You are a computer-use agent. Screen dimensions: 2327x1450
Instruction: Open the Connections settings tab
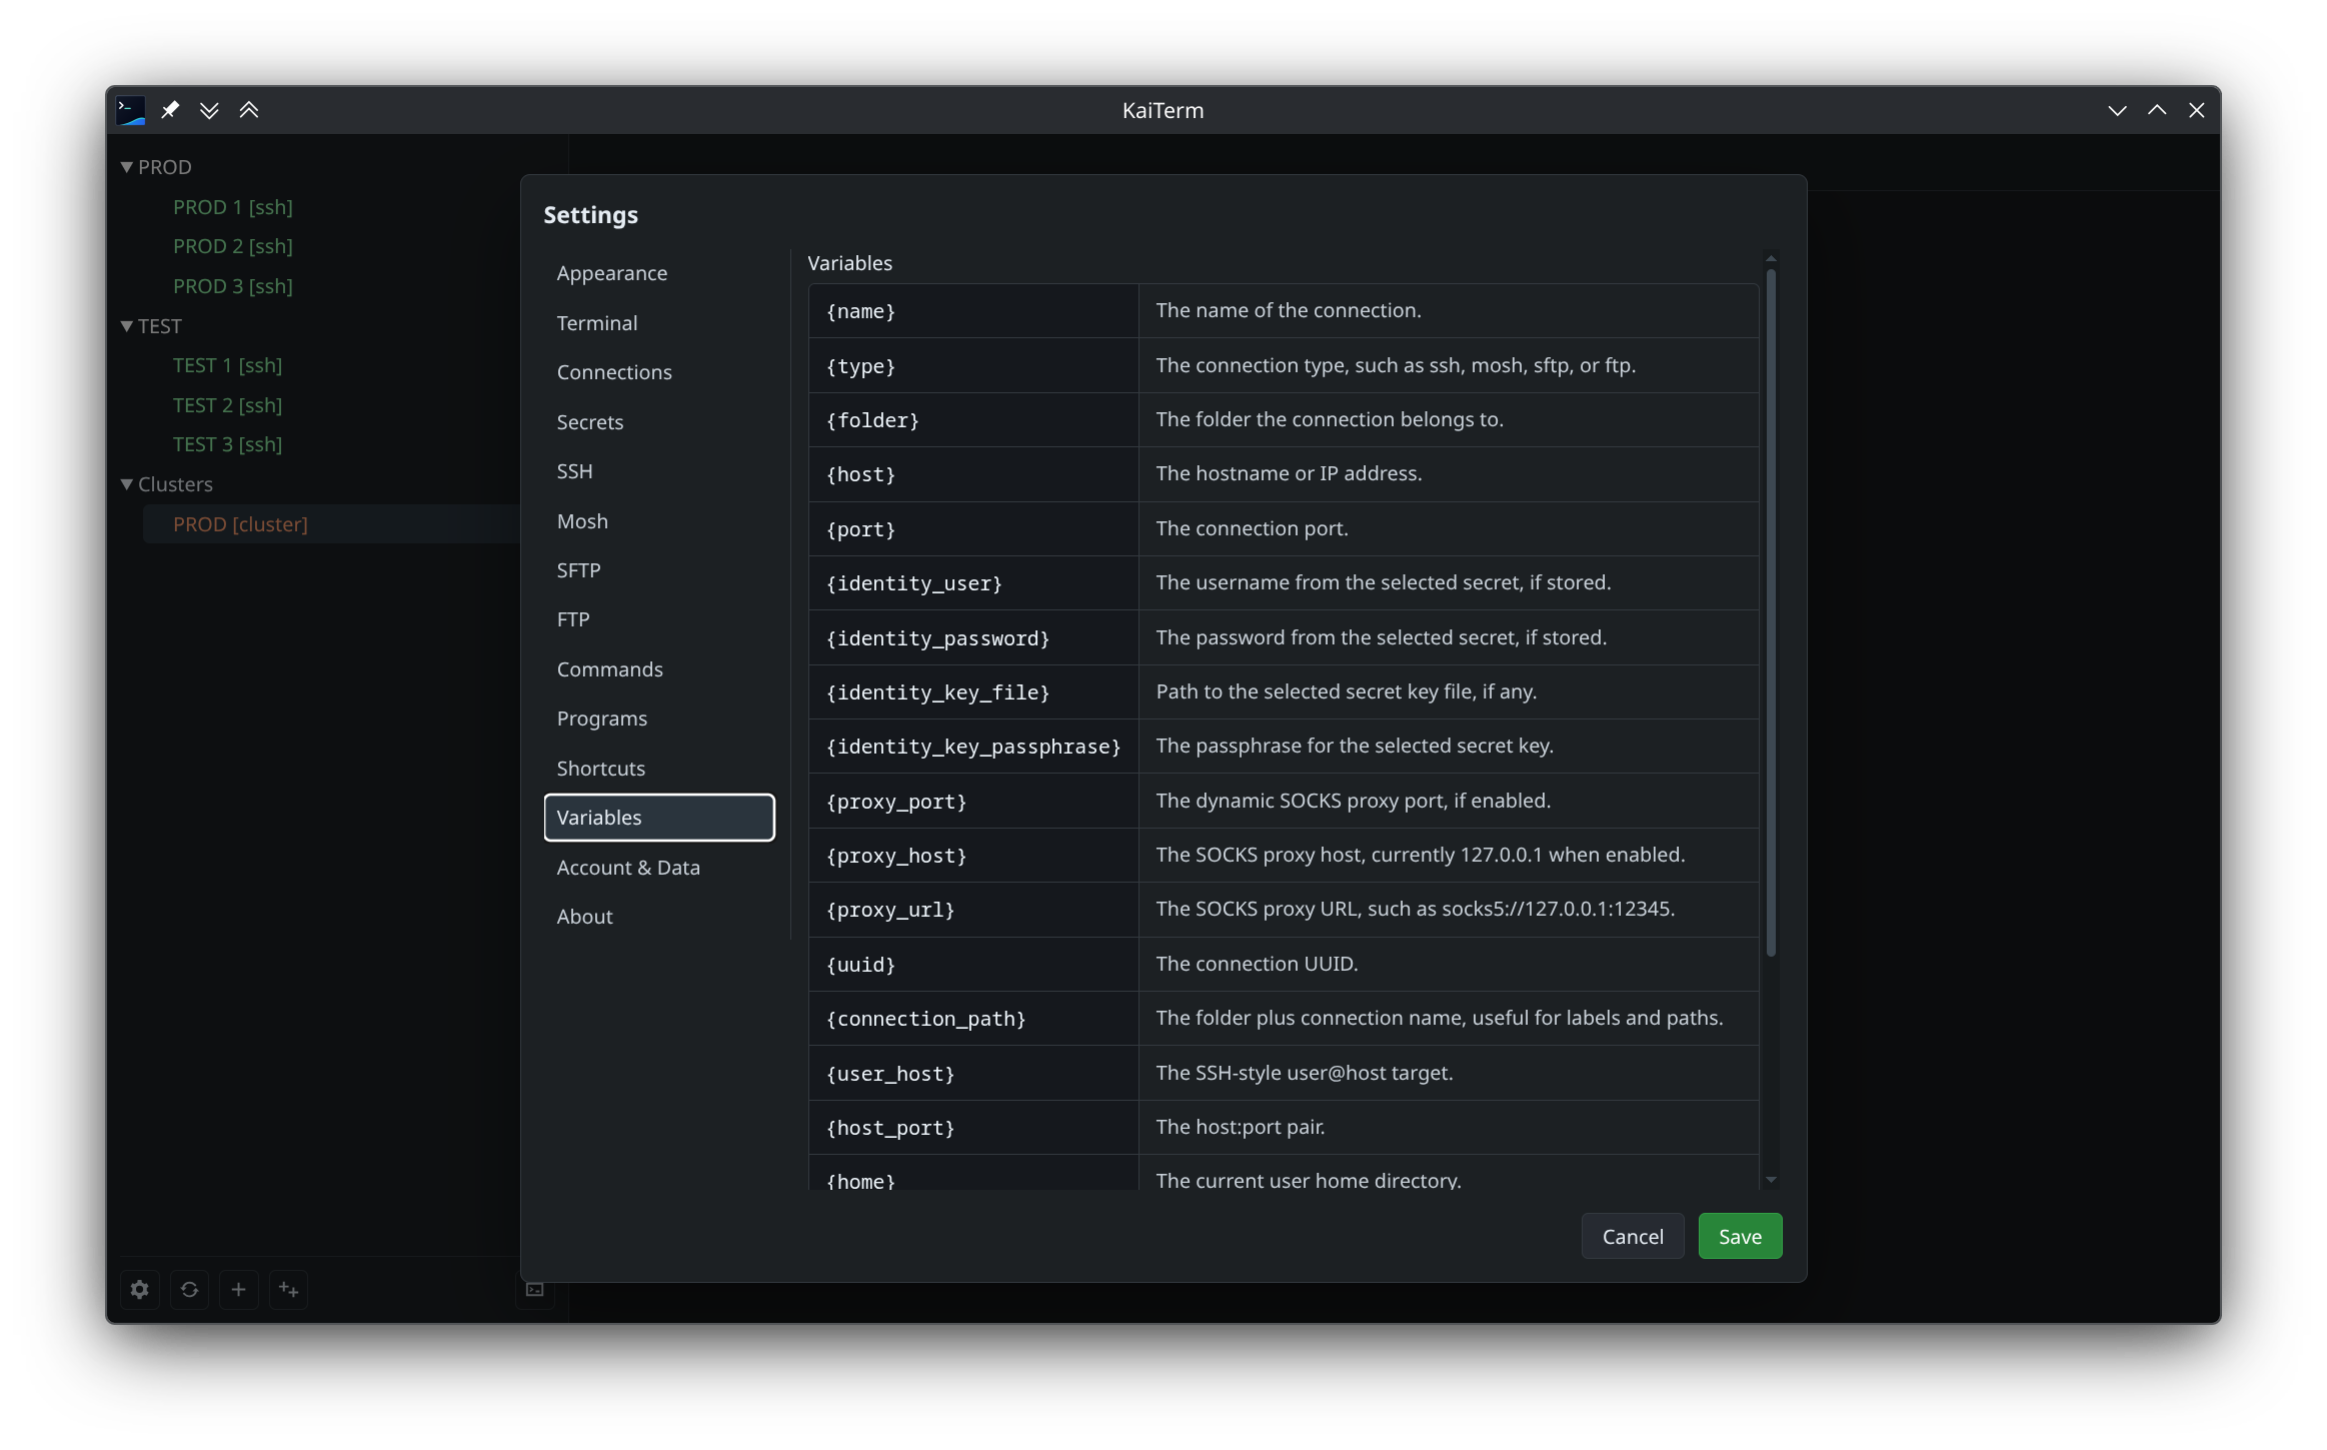659,372
